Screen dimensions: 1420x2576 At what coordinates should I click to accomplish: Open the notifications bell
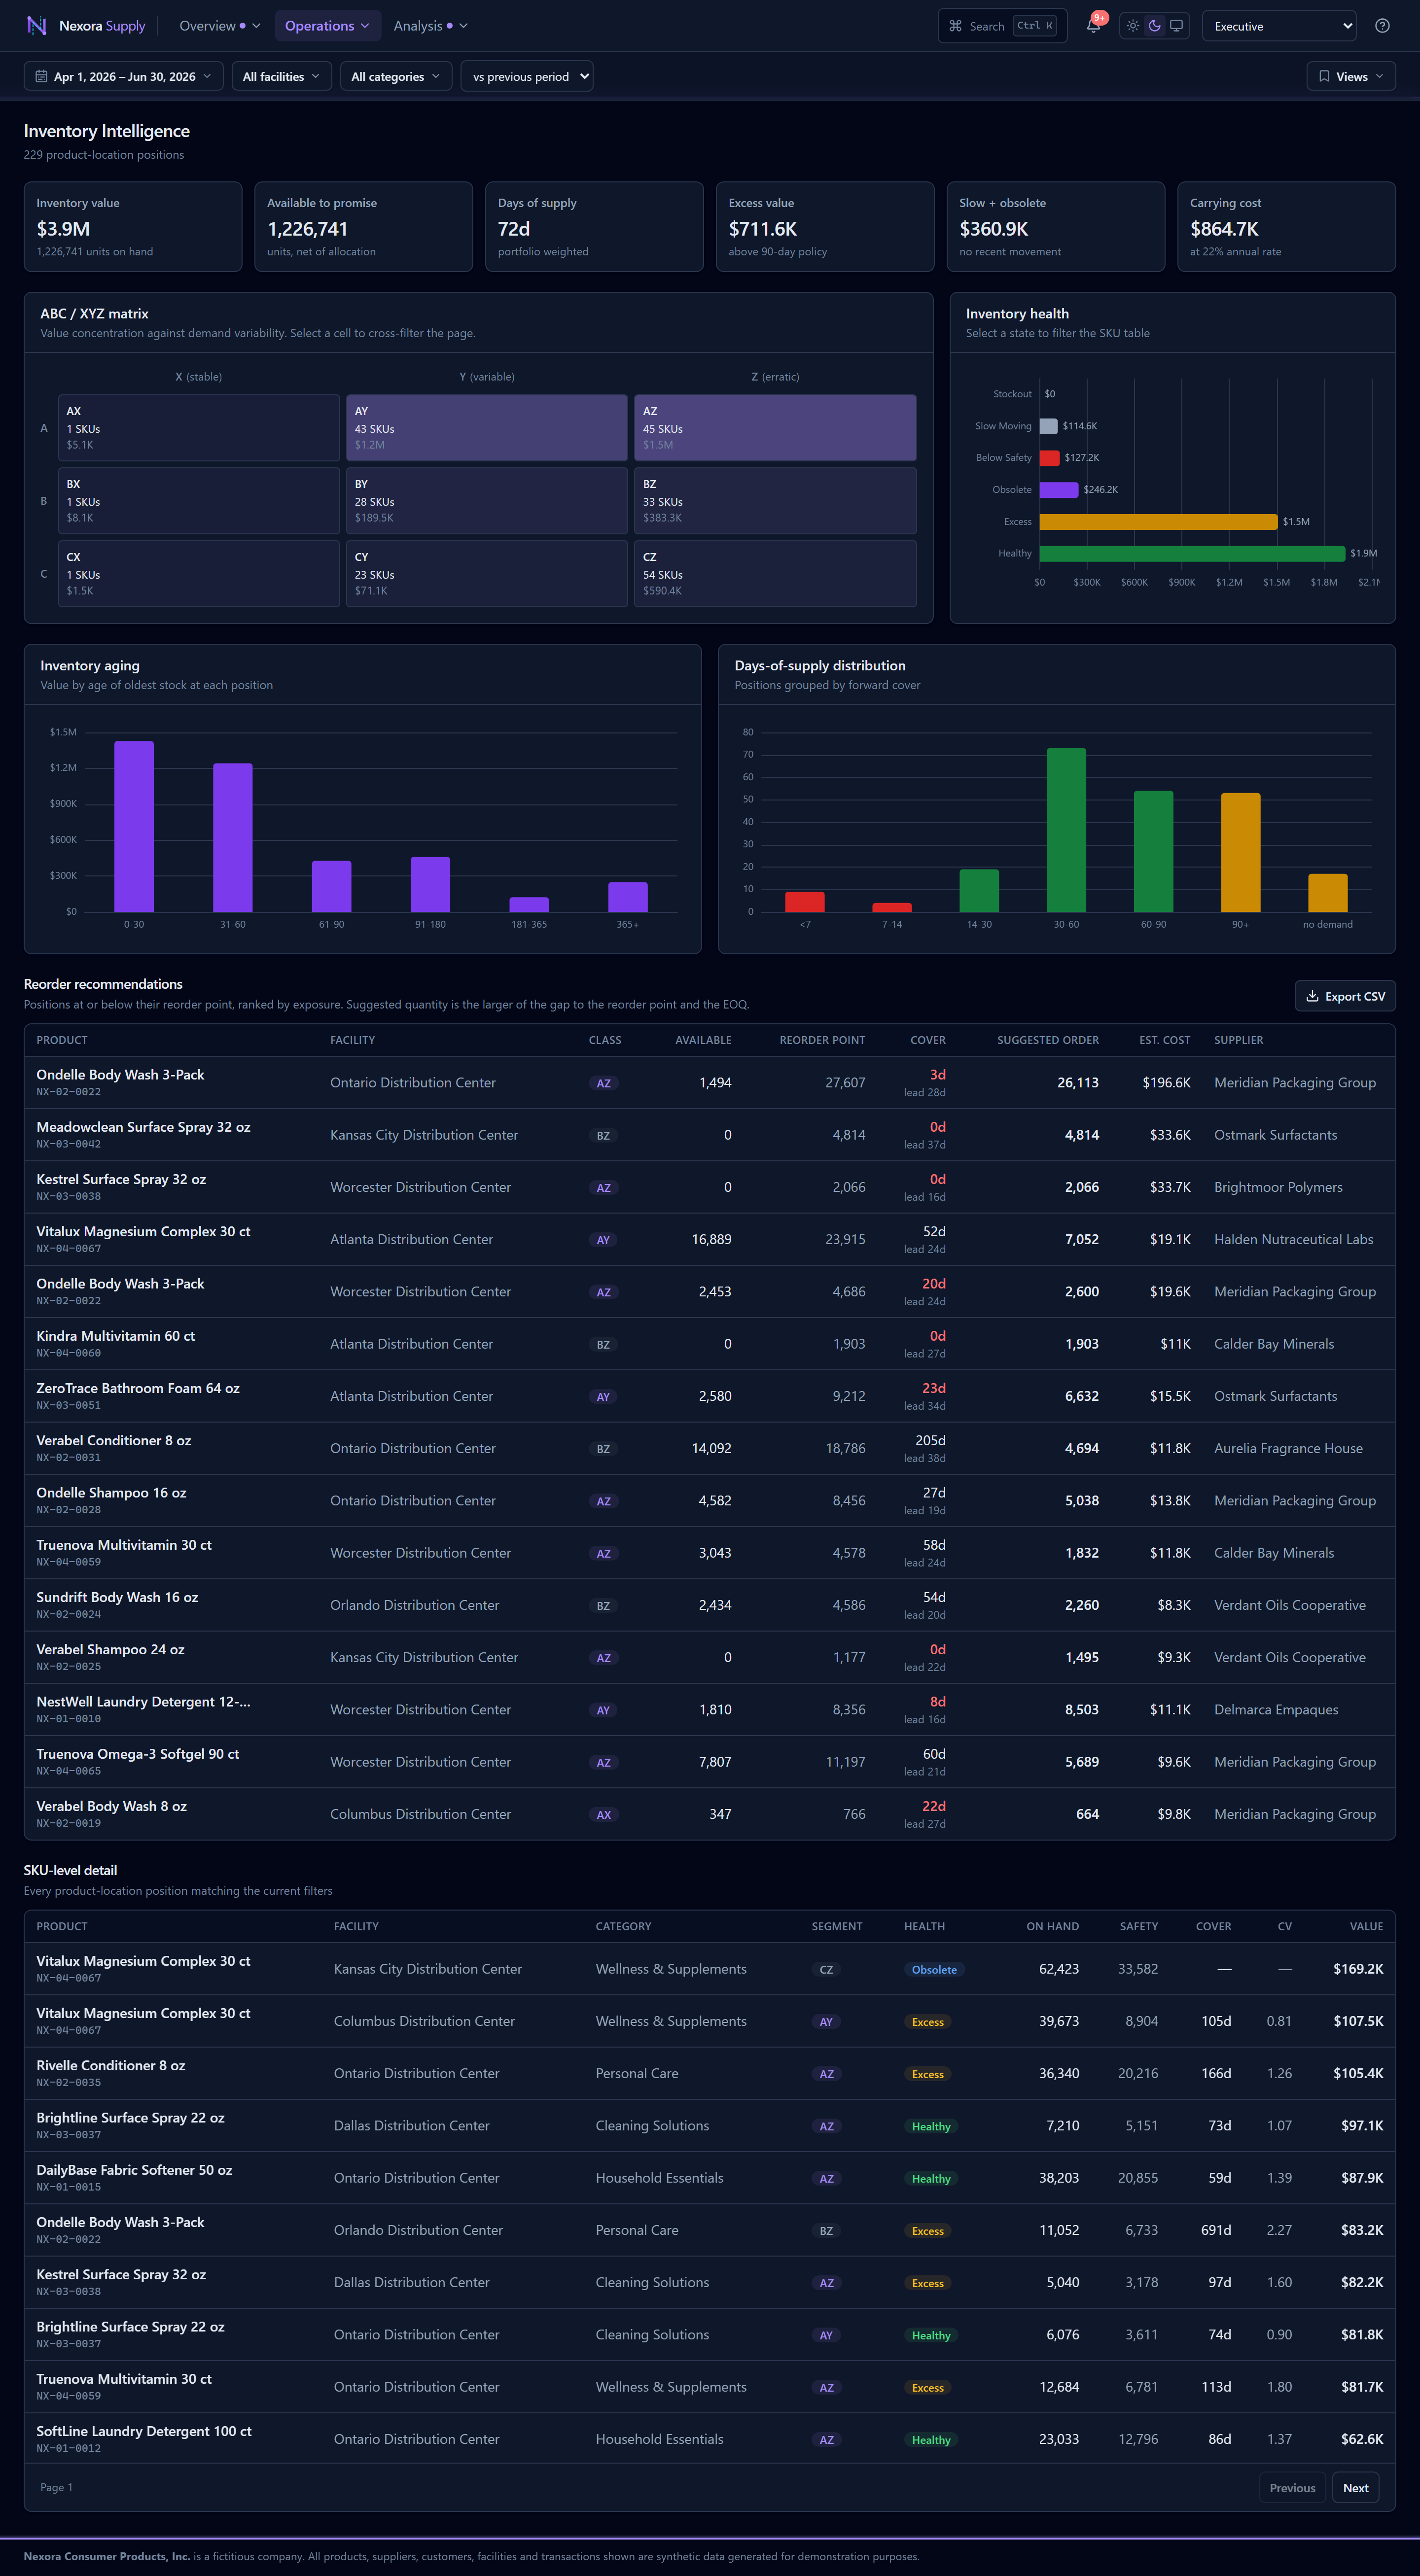[1093, 26]
